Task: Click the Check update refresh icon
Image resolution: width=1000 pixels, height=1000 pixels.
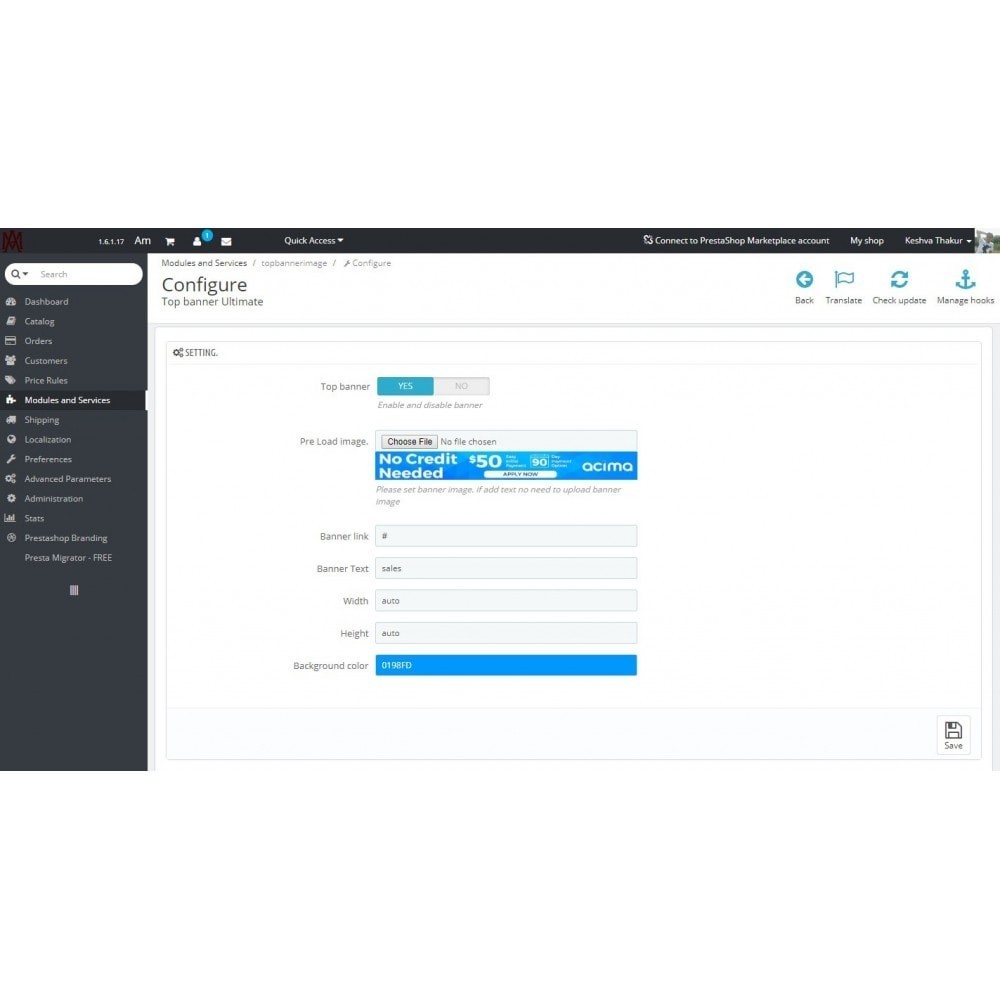Action: 899,279
